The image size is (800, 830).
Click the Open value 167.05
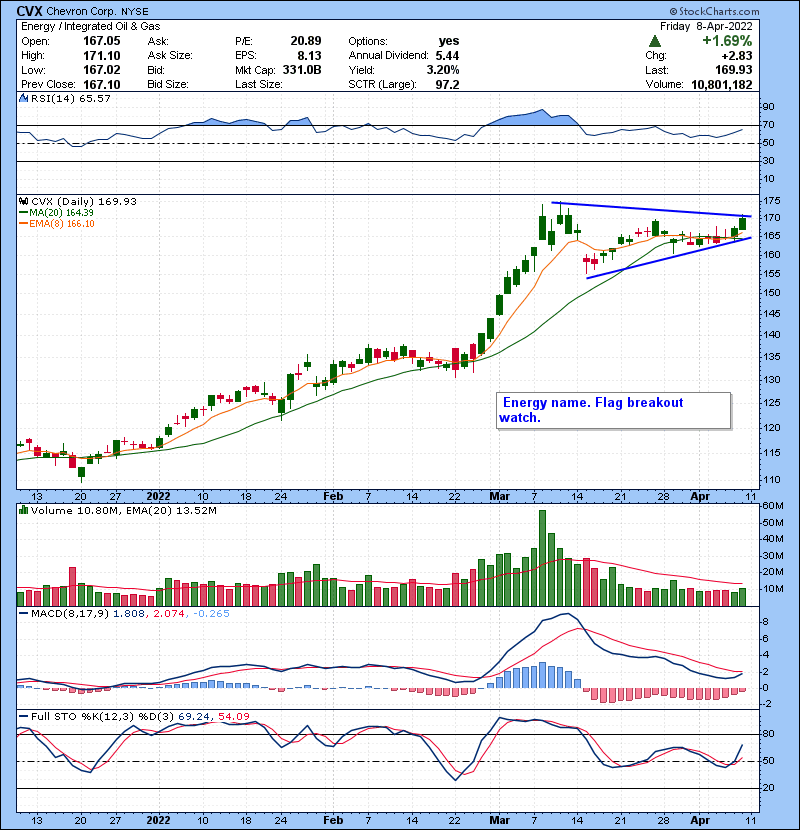tap(102, 41)
